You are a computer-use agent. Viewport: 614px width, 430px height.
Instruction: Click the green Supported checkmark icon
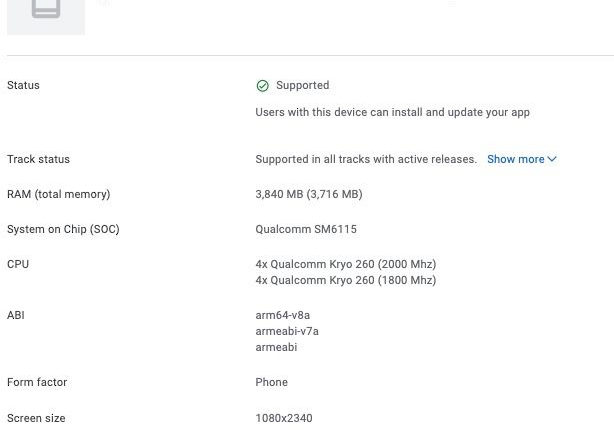click(x=262, y=86)
